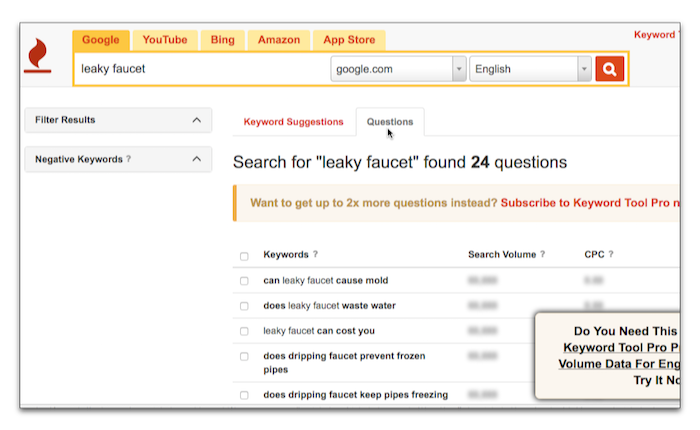Click the orange magnifier search button

(609, 69)
